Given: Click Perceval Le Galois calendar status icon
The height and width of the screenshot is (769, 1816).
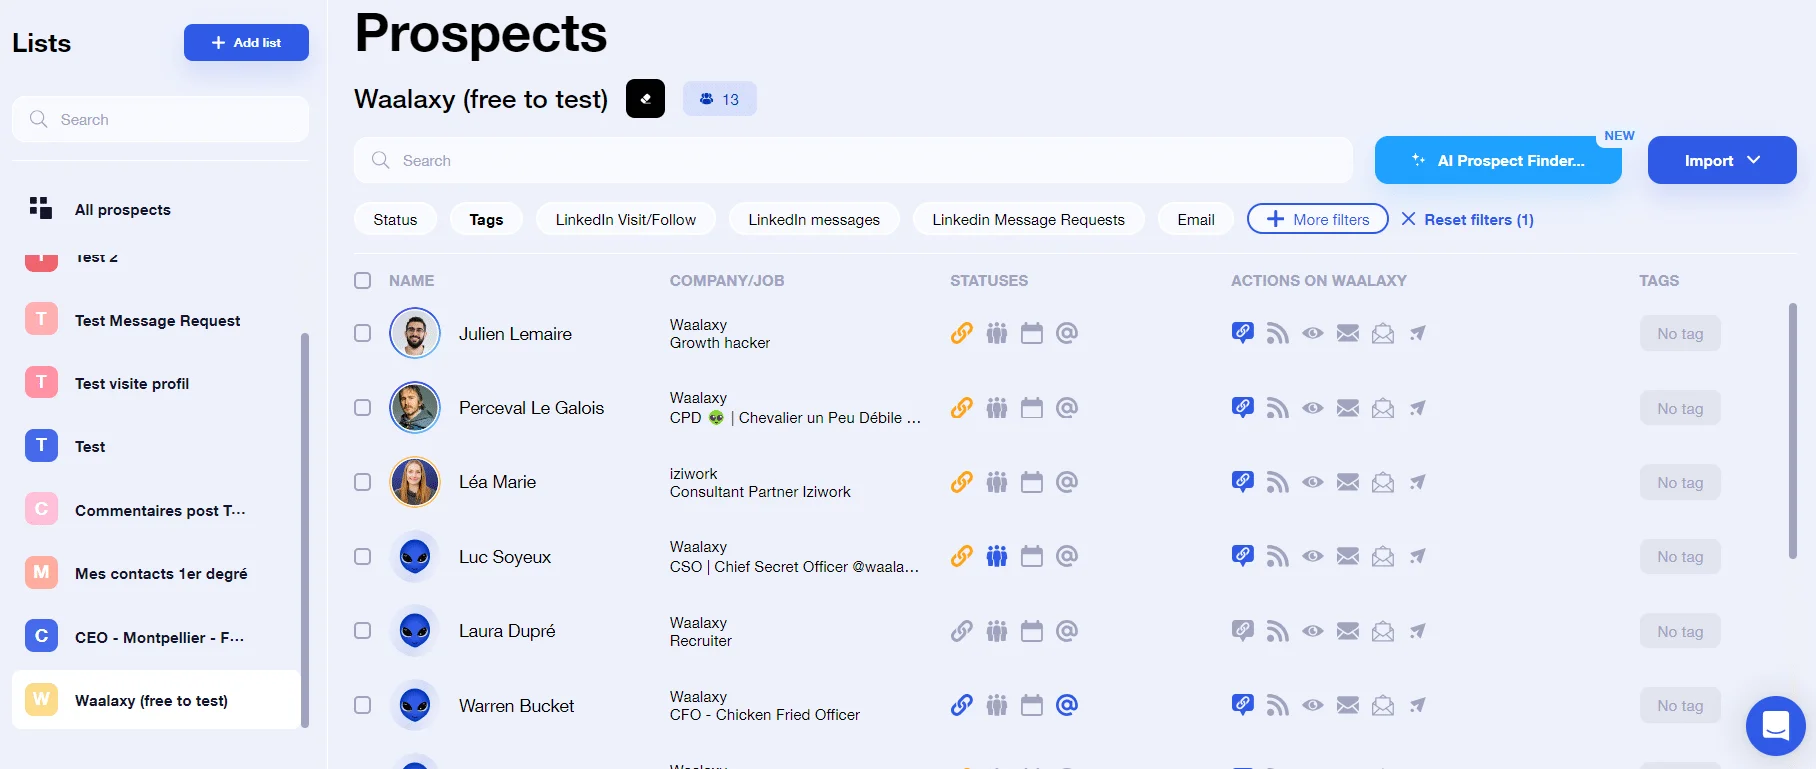Looking at the screenshot, I should (1032, 408).
